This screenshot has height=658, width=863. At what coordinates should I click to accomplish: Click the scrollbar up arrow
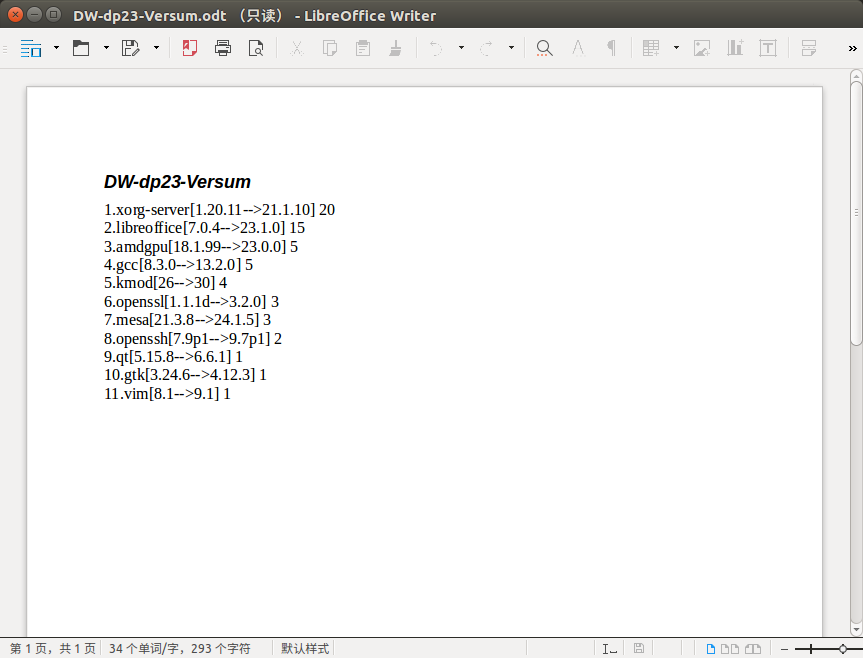(856, 75)
